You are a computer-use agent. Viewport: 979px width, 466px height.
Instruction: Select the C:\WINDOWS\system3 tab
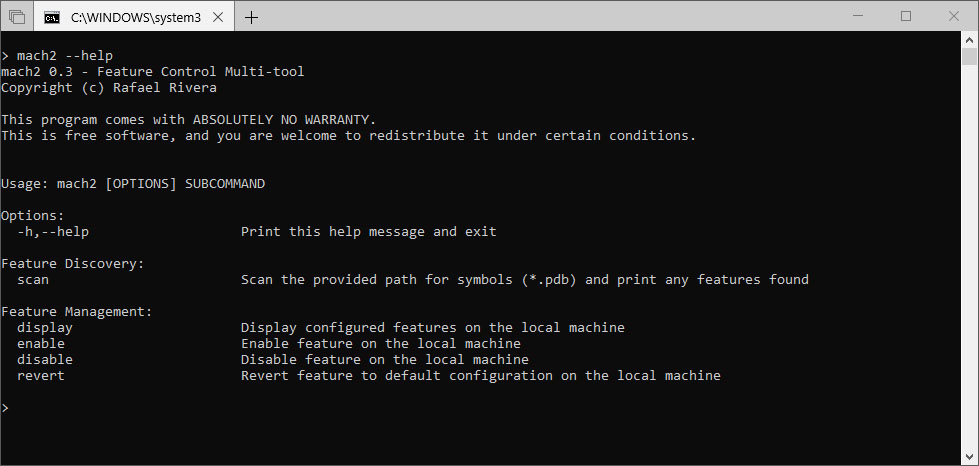pyautogui.click(x=134, y=17)
